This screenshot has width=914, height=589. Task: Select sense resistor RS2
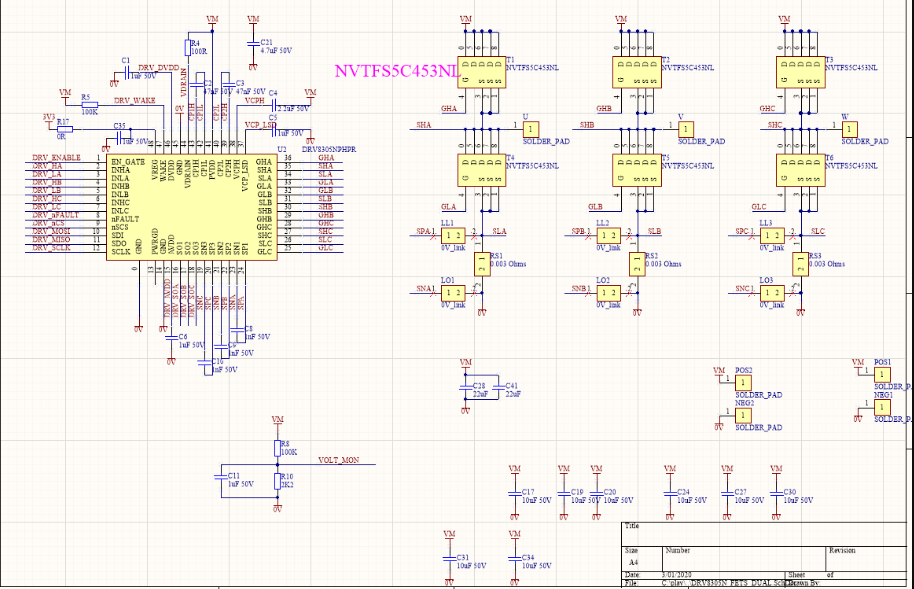pos(637,264)
